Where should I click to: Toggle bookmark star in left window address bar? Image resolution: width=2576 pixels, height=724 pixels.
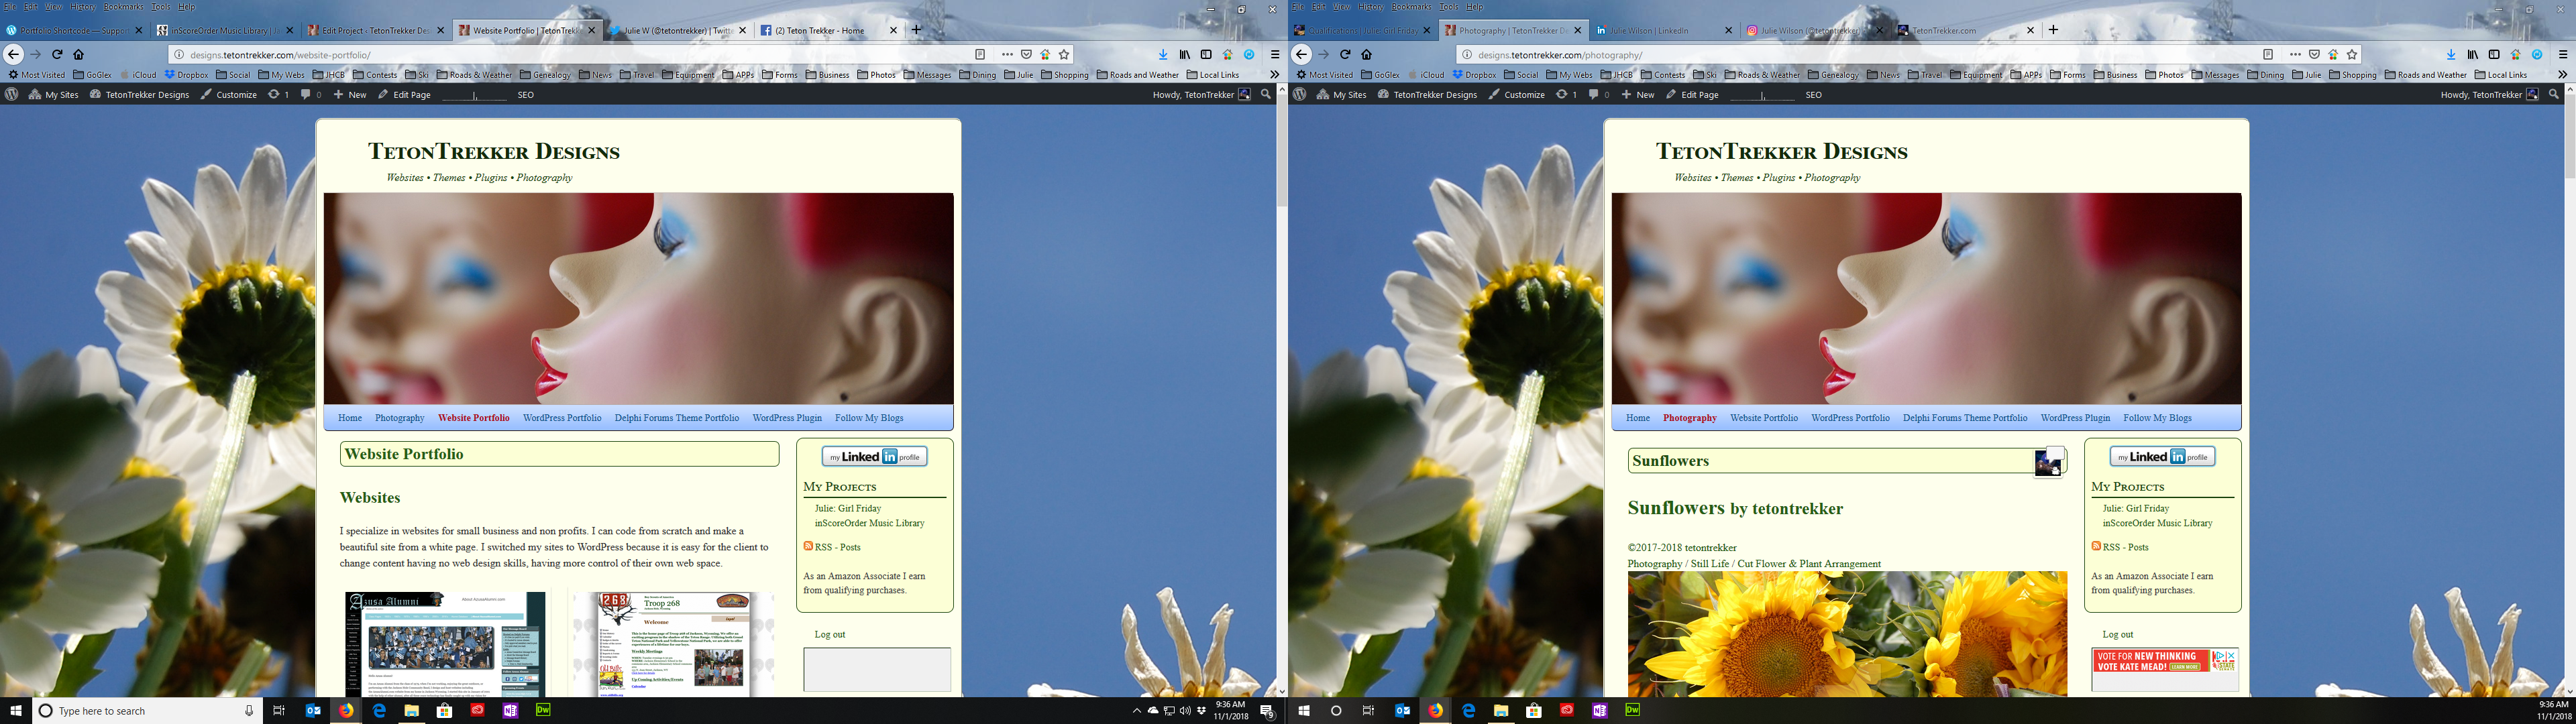pyautogui.click(x=1064, y=55)
